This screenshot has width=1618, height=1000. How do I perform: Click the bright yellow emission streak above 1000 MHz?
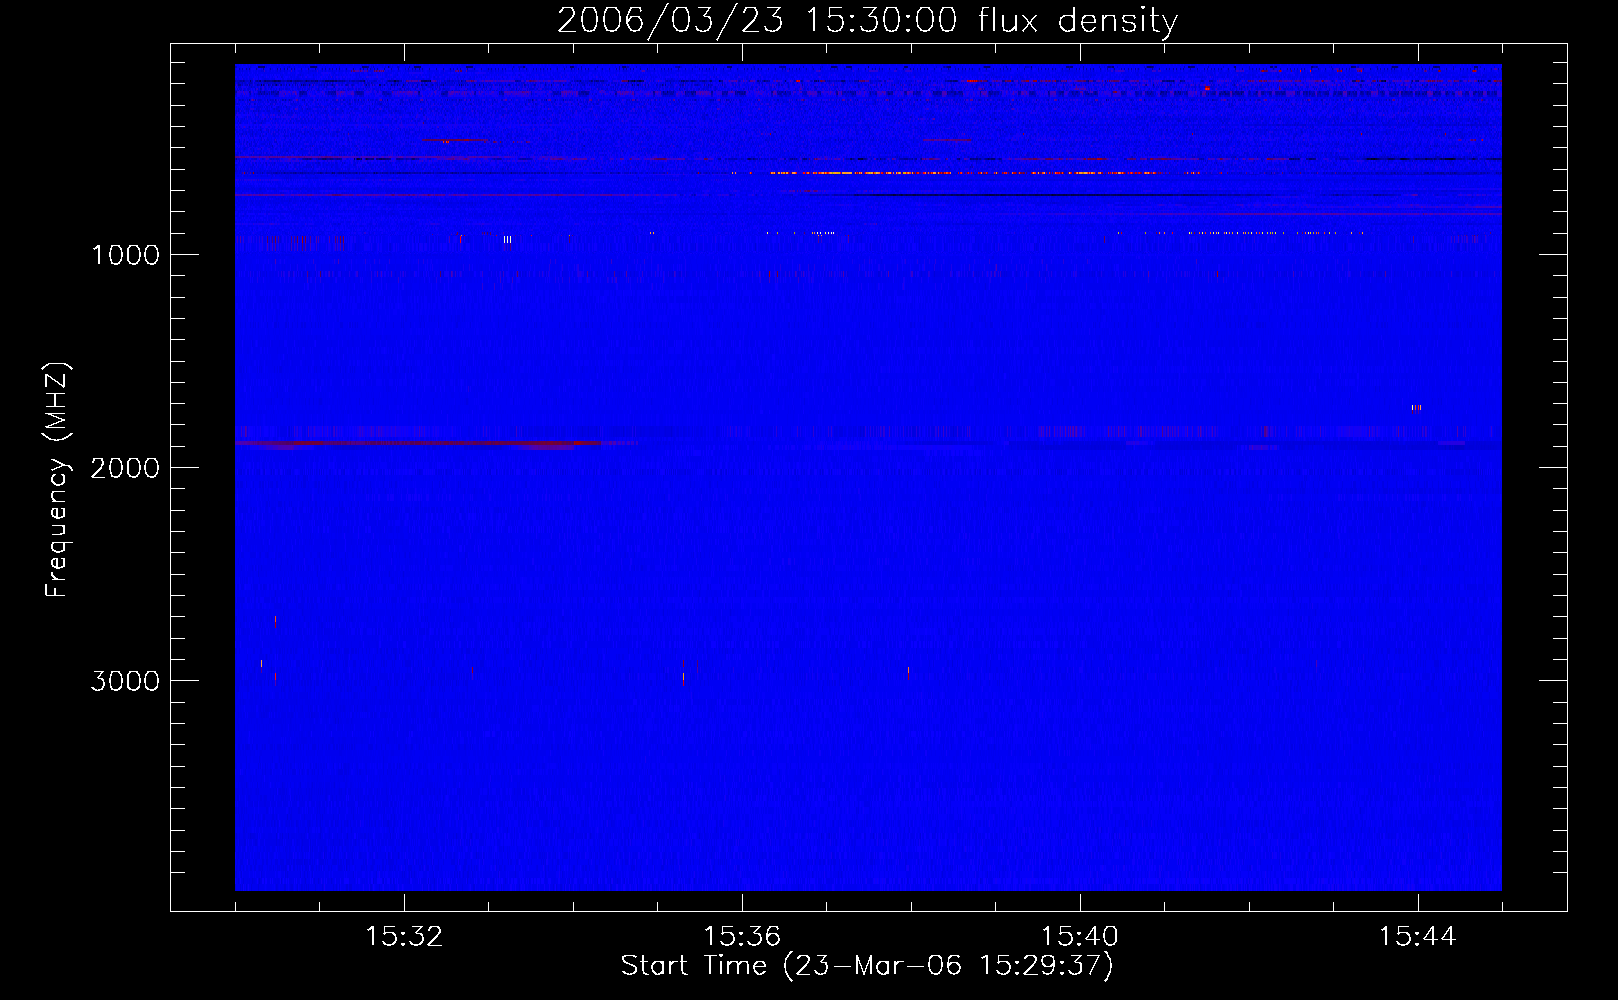(x=968, y=173)
